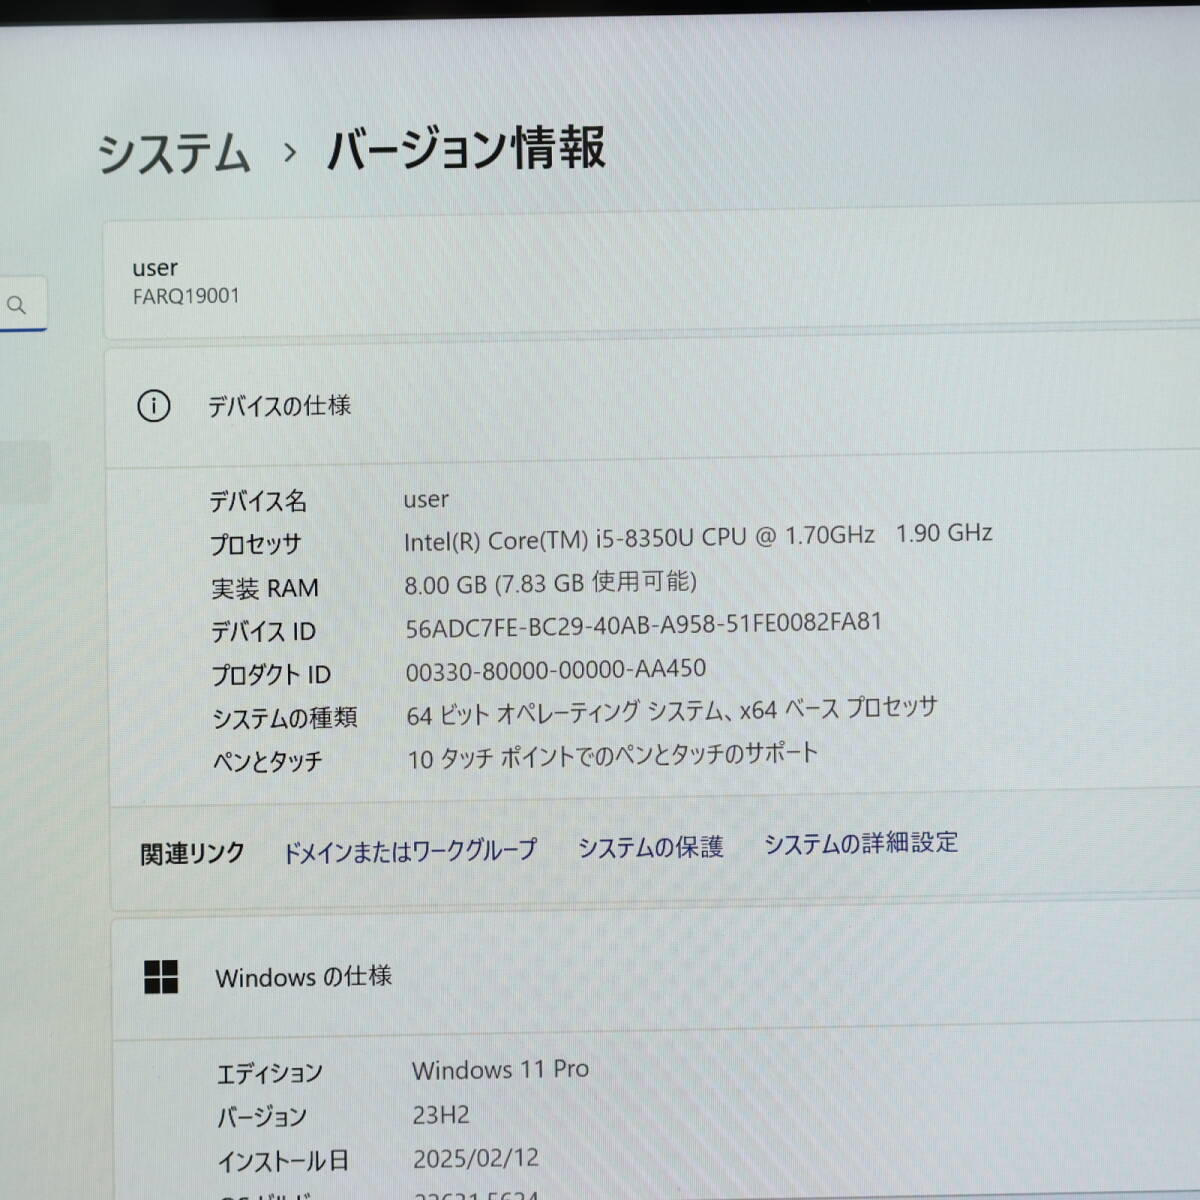Click the breadcrumb chevron separator
This screenshot has height=1200, width=1200.
click(290, 153)
